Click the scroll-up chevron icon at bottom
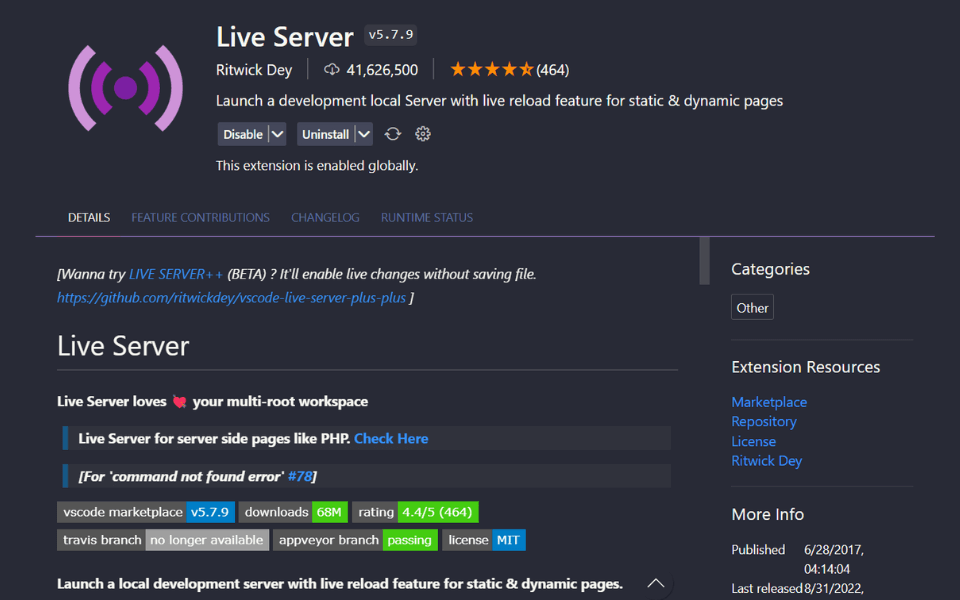The height and width of the screenshot is (600, 960). pyautogui.click(x=656, y=583)
